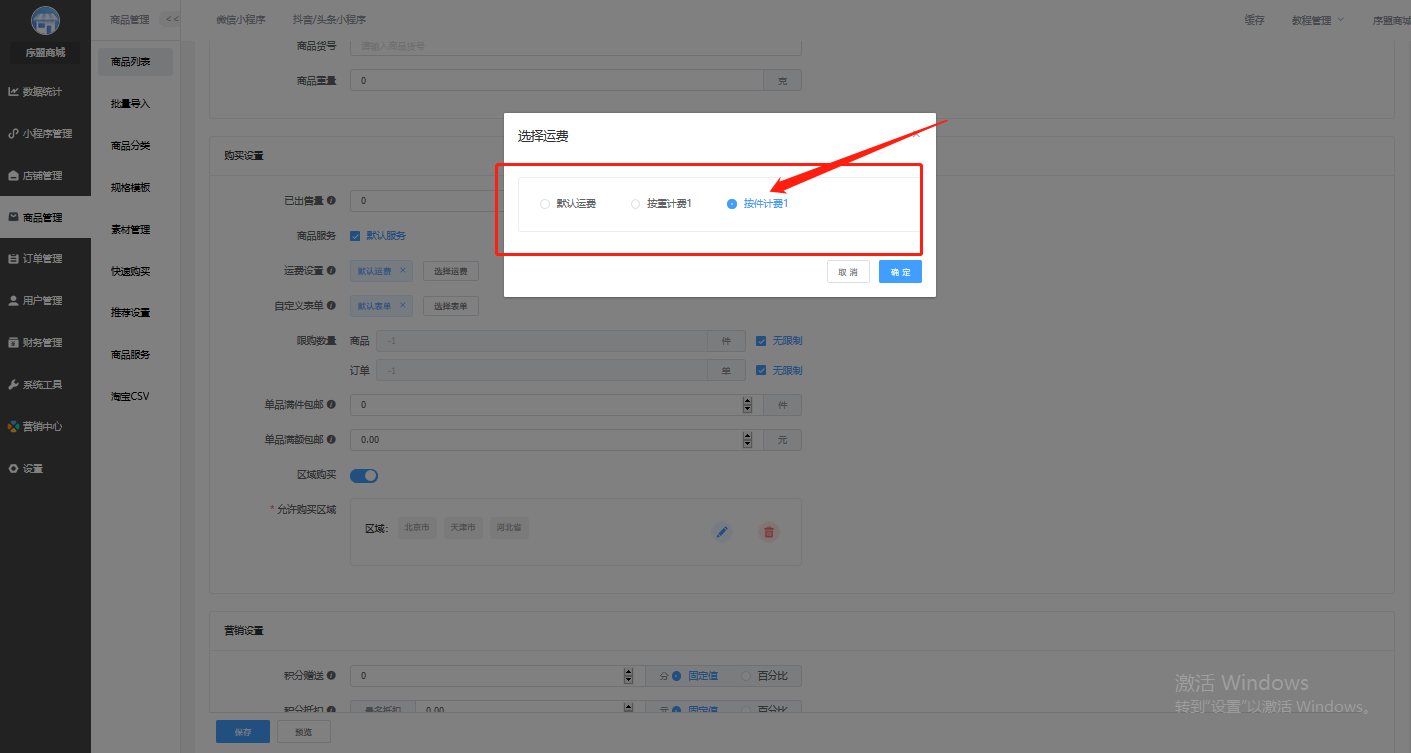Toggle the 默认服务 checkbox
This screenshot has width=1411, height=753.
(x=355, y=236)
